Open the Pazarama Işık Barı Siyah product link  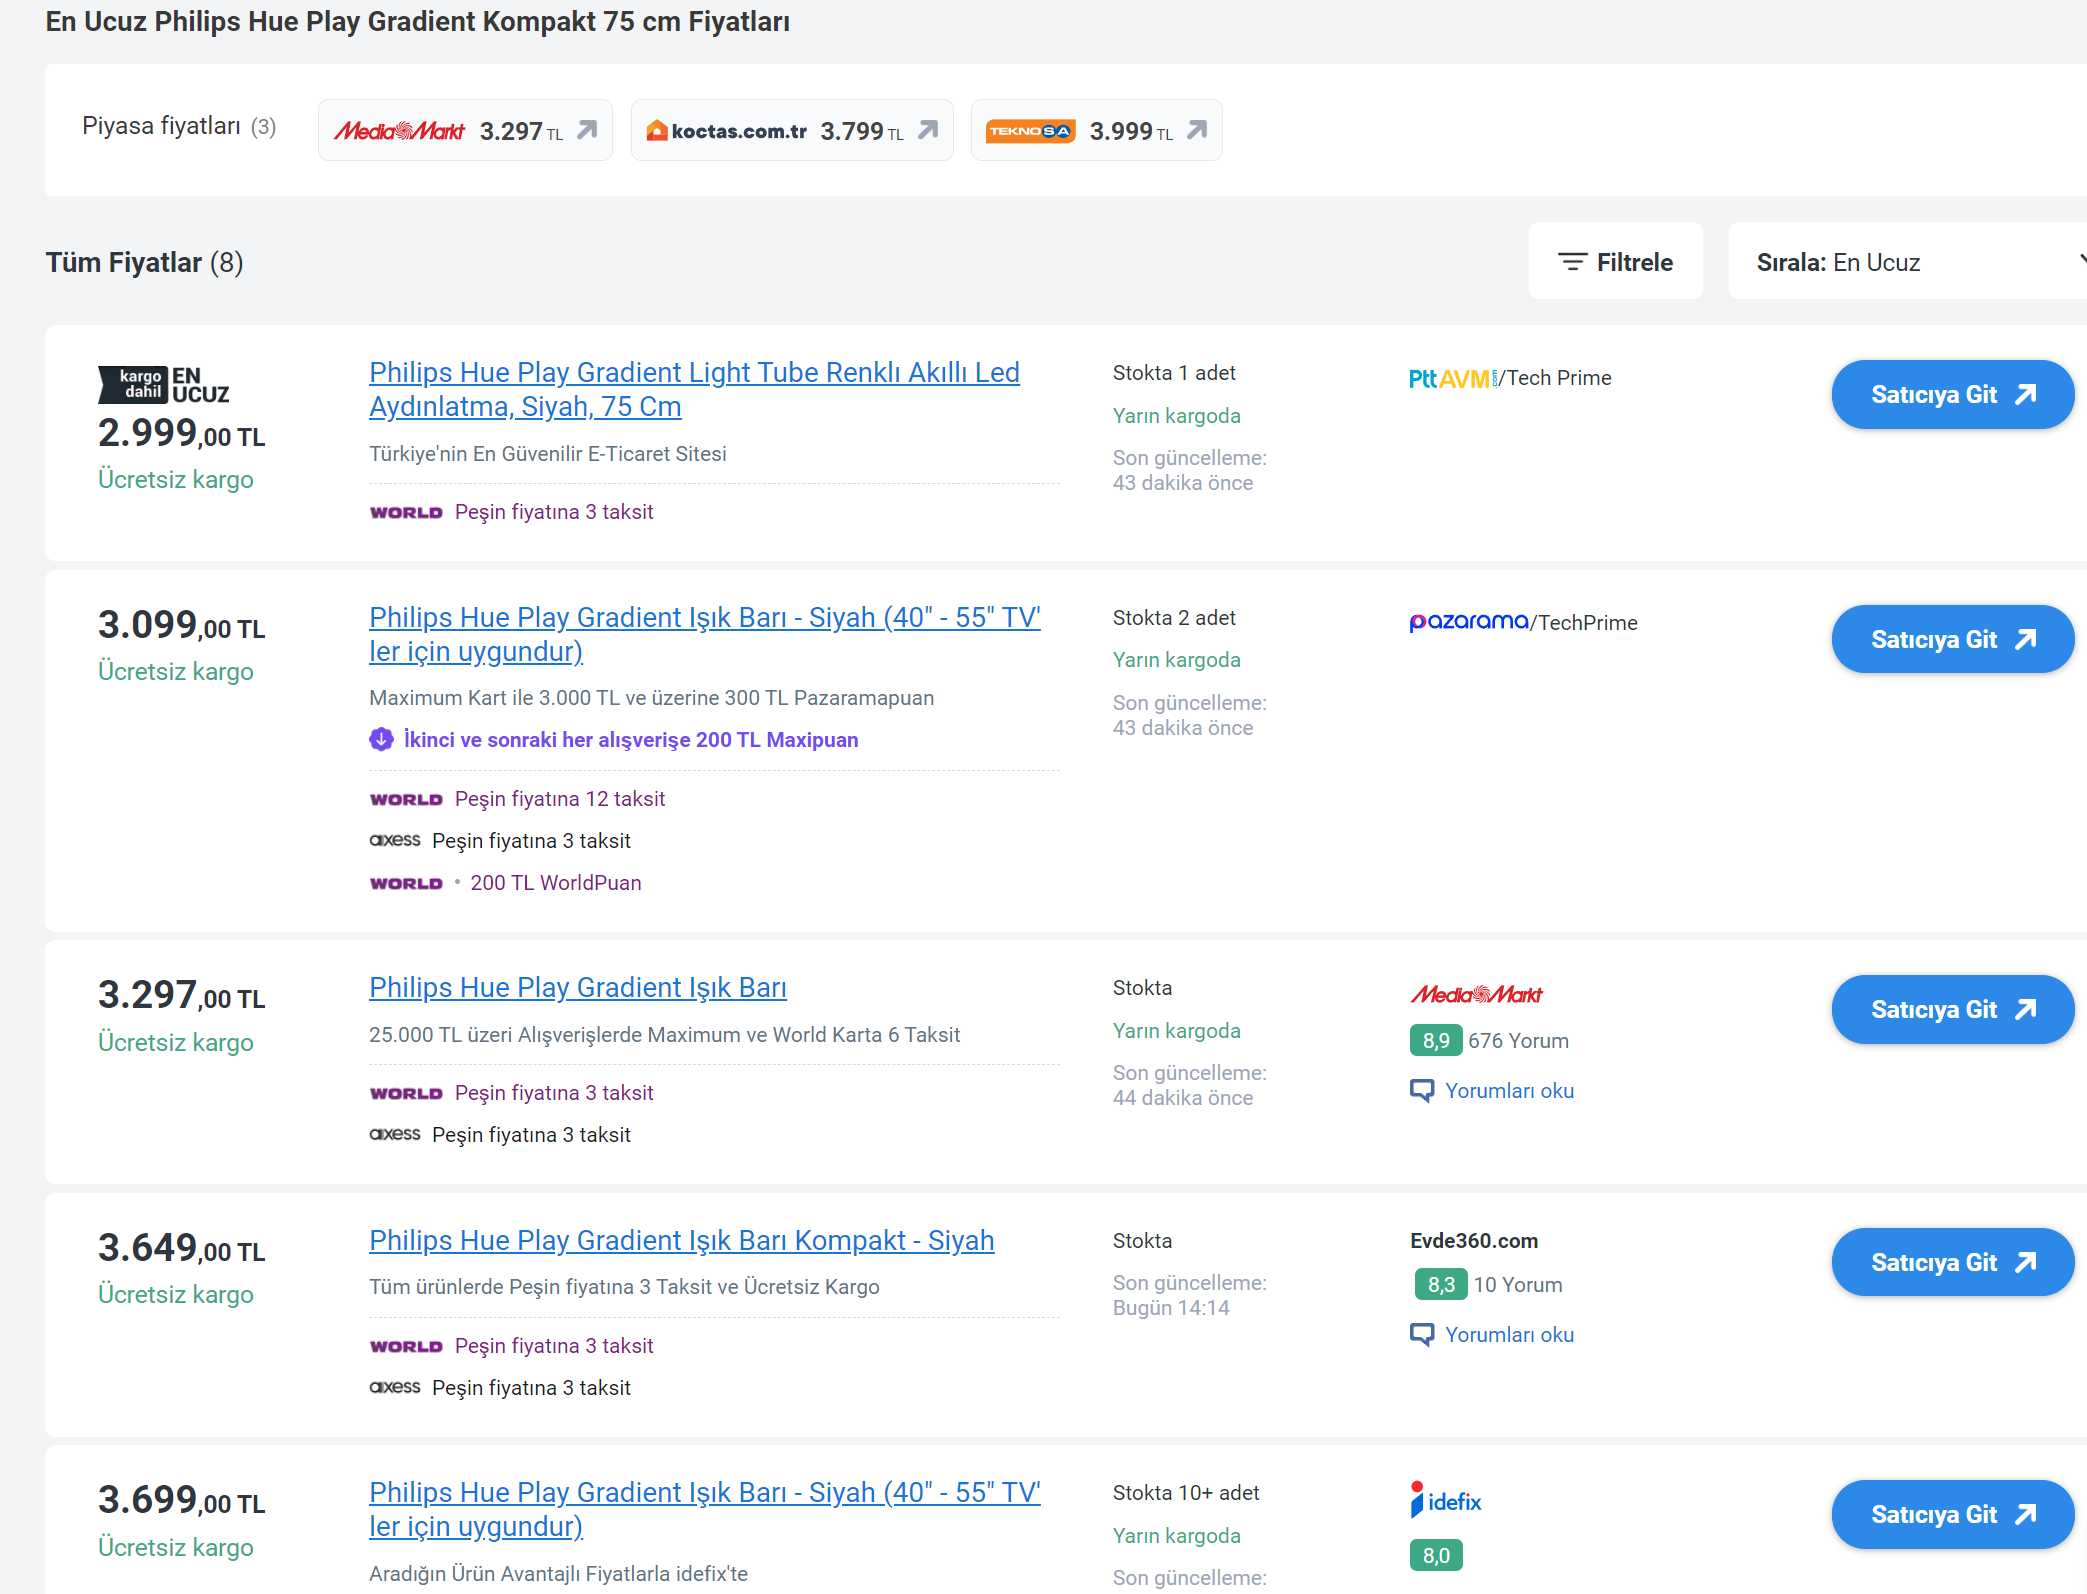pyautogui.click(x=704, y=634)
